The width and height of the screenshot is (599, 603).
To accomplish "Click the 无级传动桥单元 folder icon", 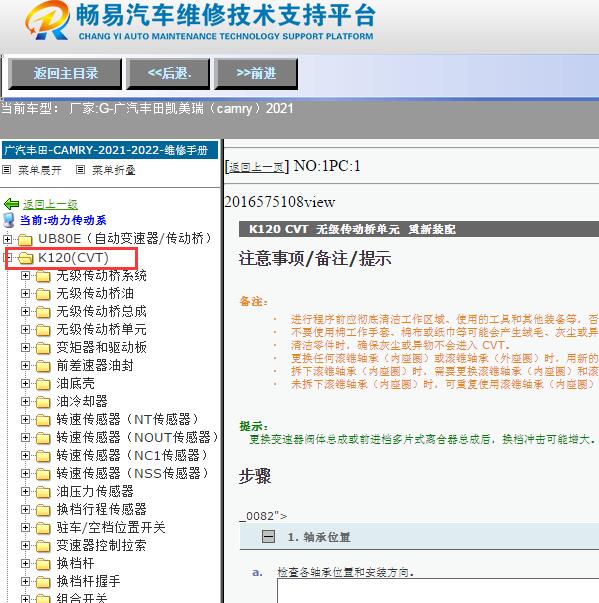I will coord(43,330).
